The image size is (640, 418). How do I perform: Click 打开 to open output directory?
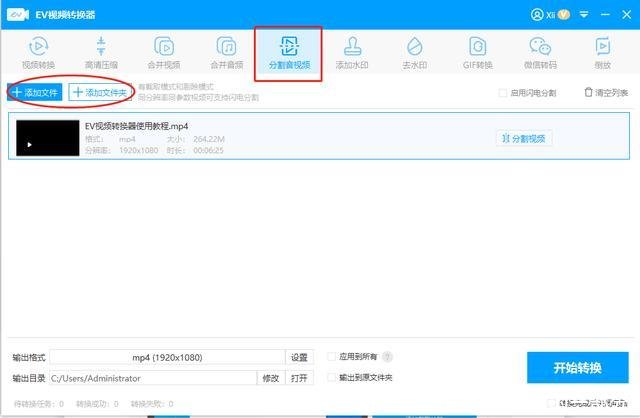click(299, 378)
